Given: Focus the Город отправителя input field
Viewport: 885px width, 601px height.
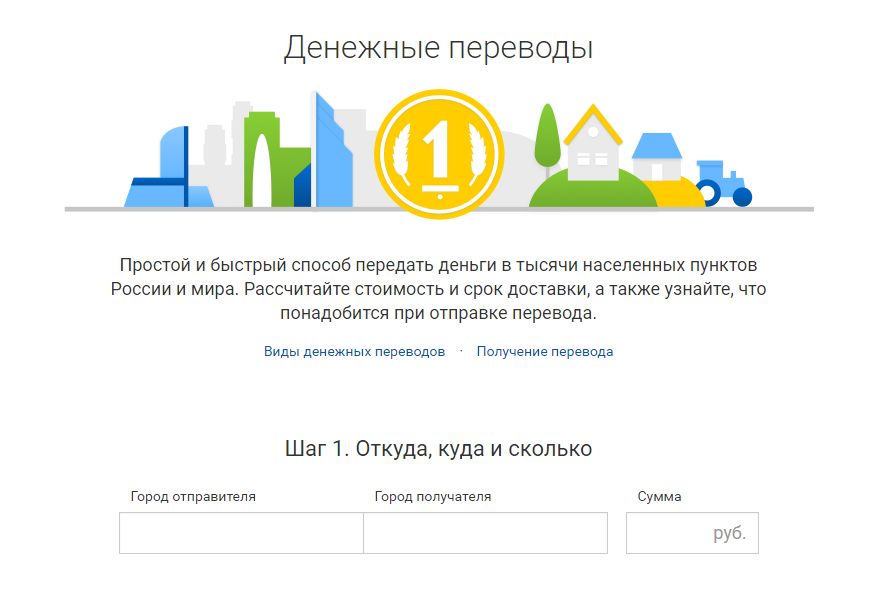Looking at the screenshot, I should point(241,533).
